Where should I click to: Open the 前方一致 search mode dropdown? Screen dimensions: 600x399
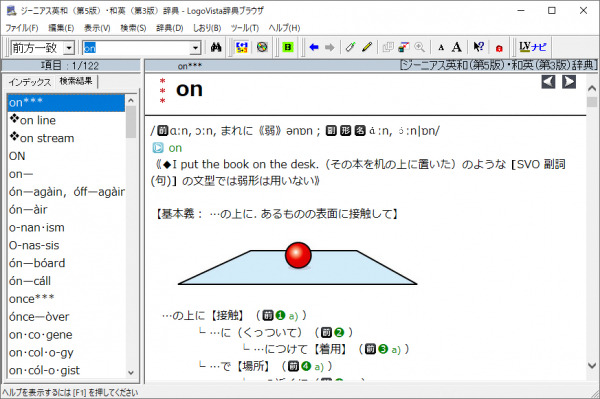[x=69, y=48]
